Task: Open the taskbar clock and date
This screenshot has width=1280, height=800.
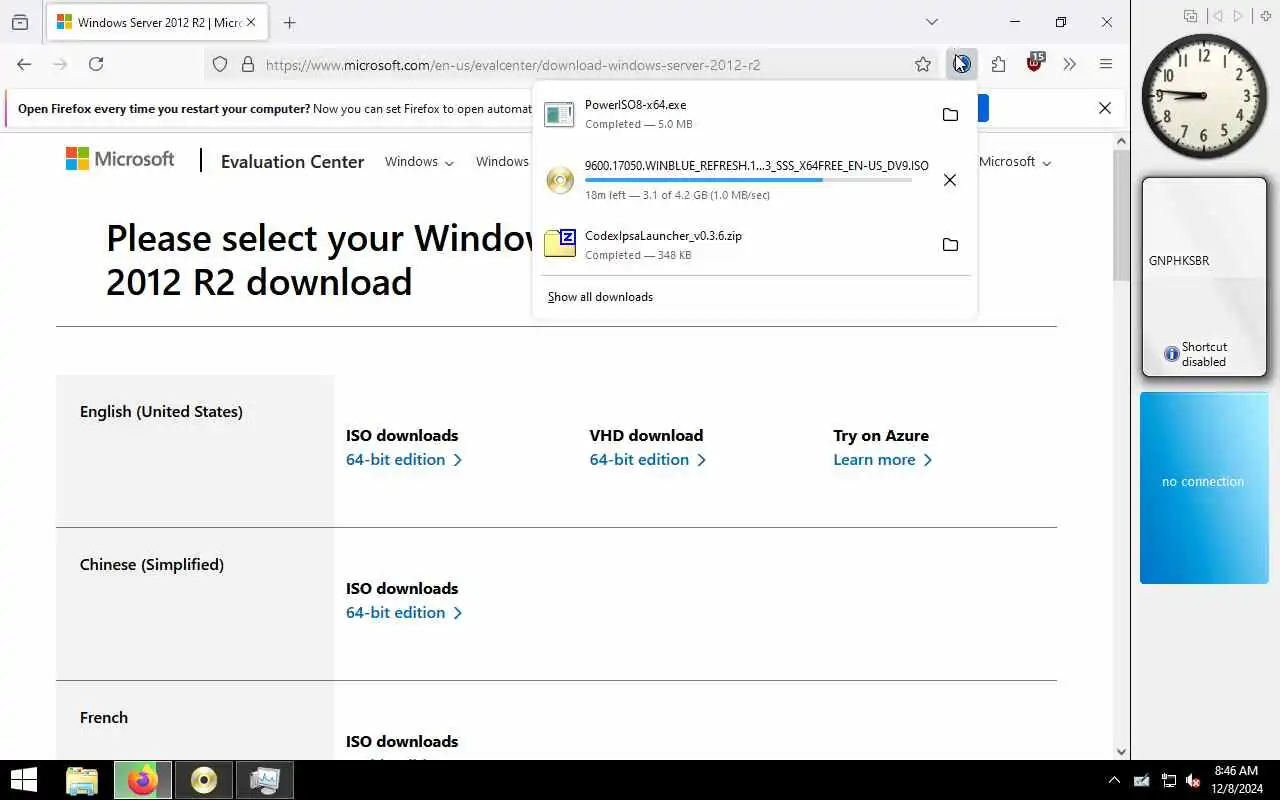Action: (1236, 780)
